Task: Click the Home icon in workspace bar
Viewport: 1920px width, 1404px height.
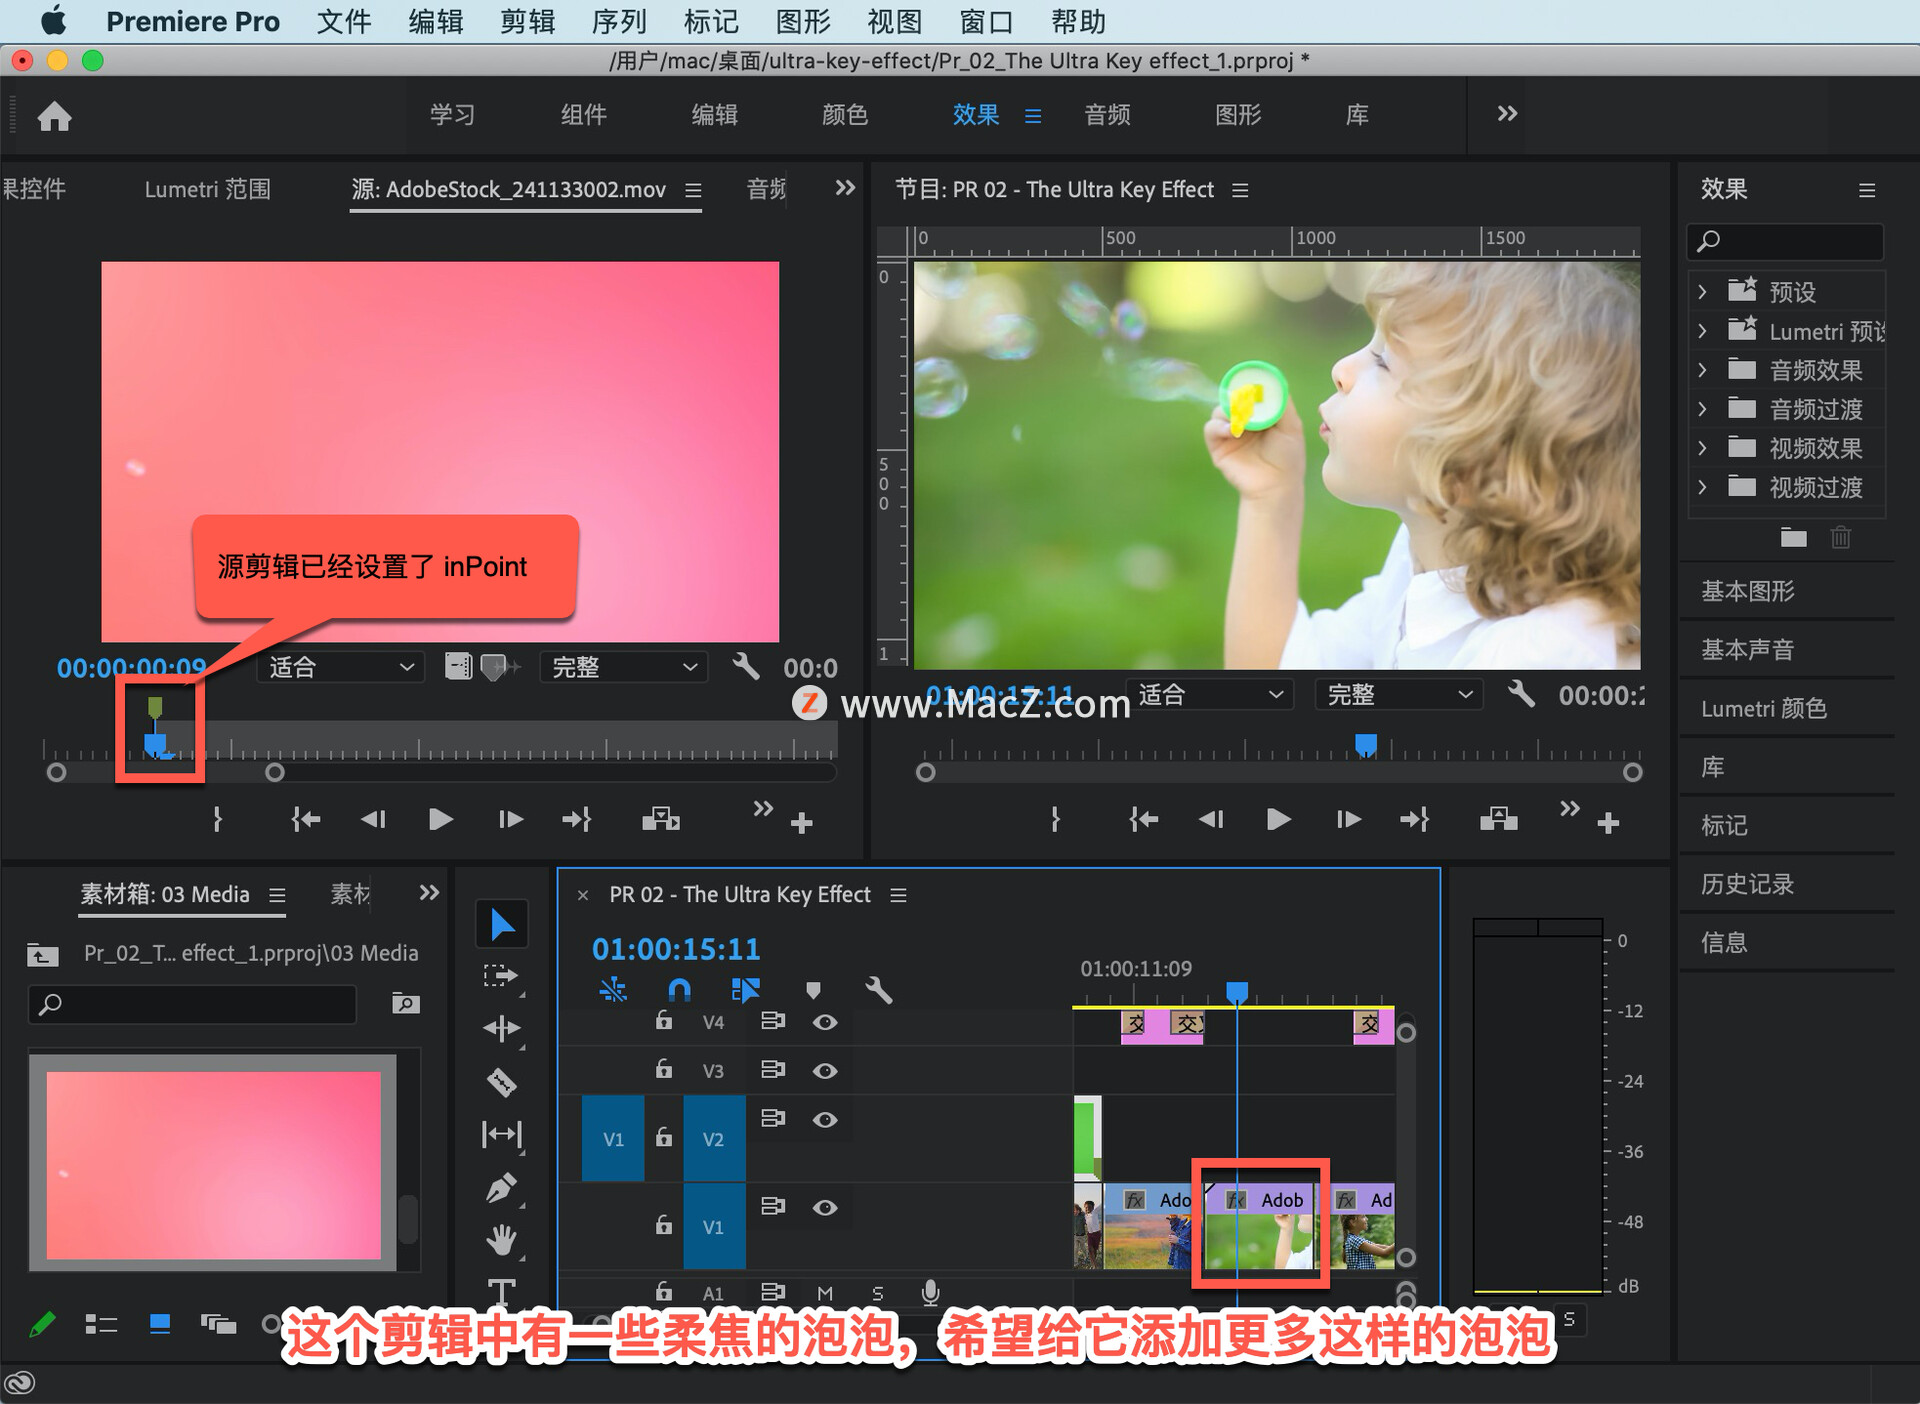Action: pos(54,116)
